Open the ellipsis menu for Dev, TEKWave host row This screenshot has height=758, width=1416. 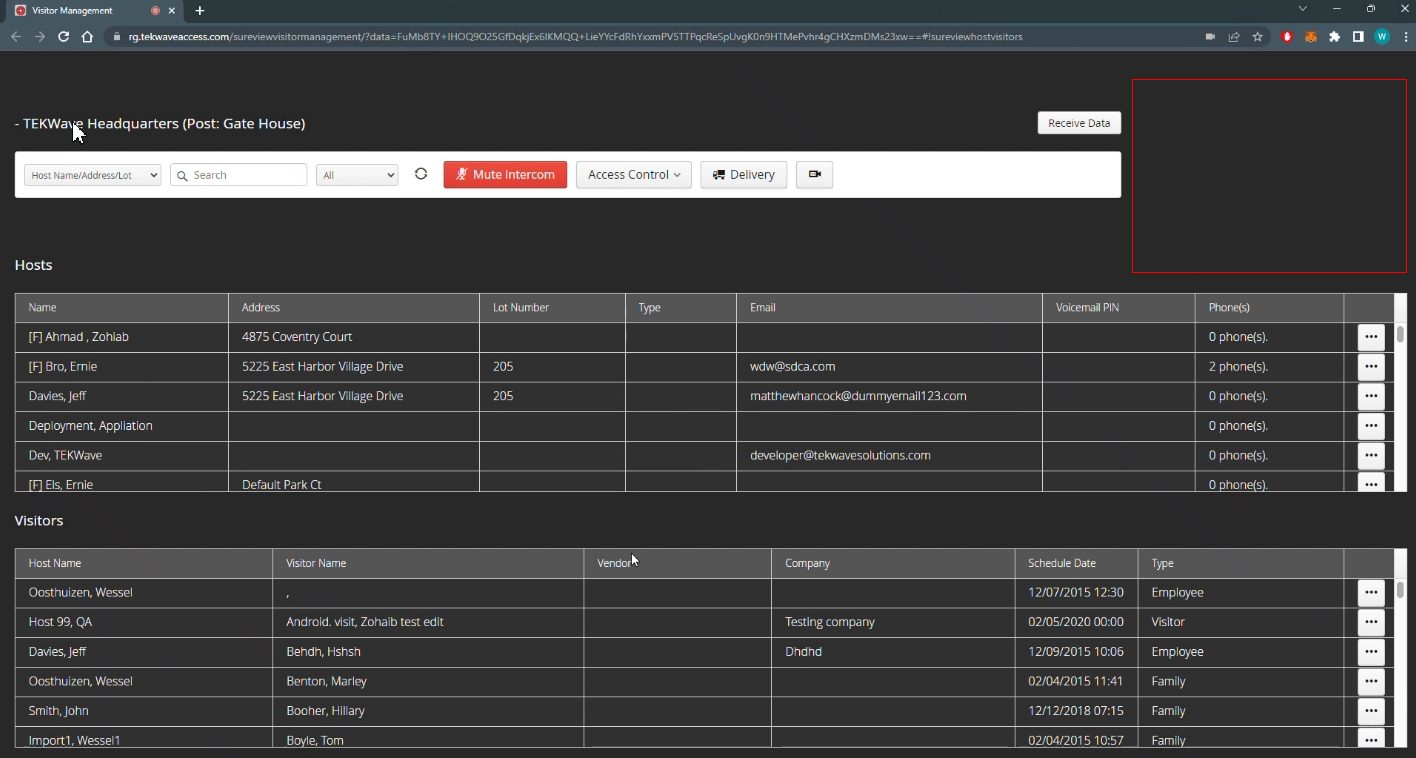tap(1370, 455)
